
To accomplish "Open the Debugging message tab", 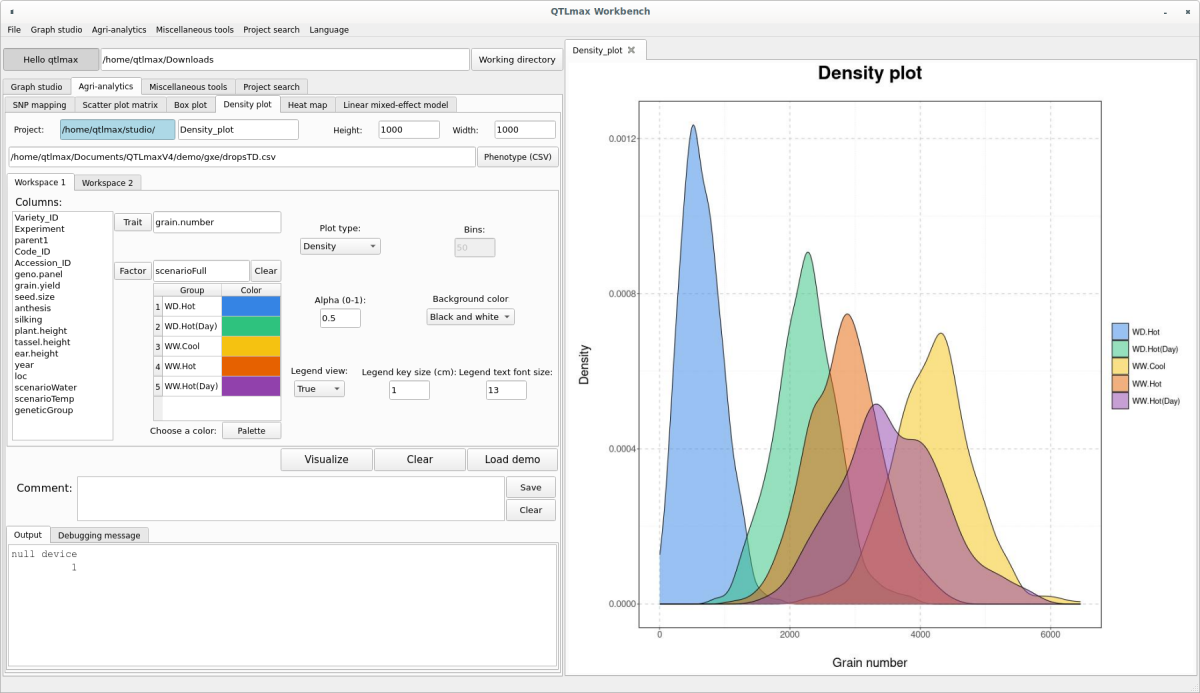I will tap(99, 536).
